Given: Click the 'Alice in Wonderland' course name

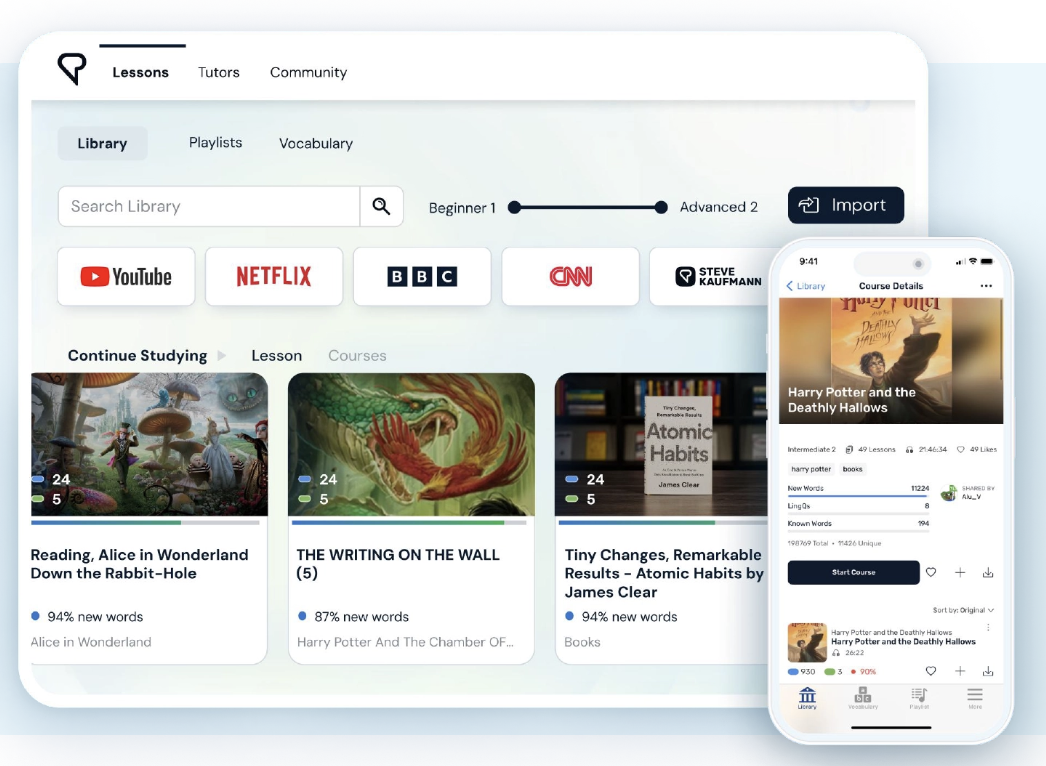Looking at the screenshot, I should [91, 642].
